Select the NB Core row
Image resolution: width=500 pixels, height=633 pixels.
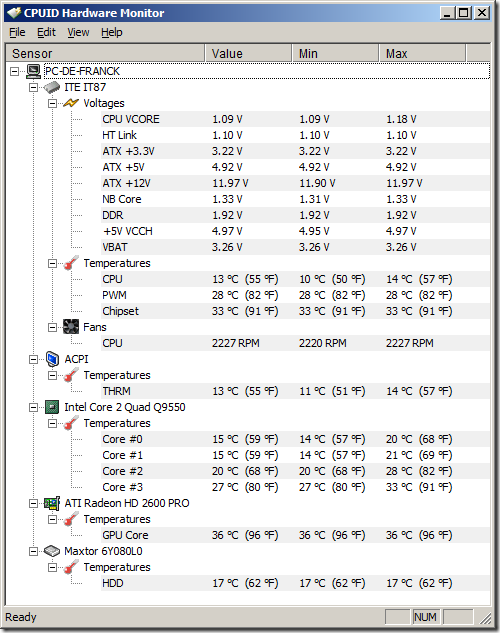[295, 199]
